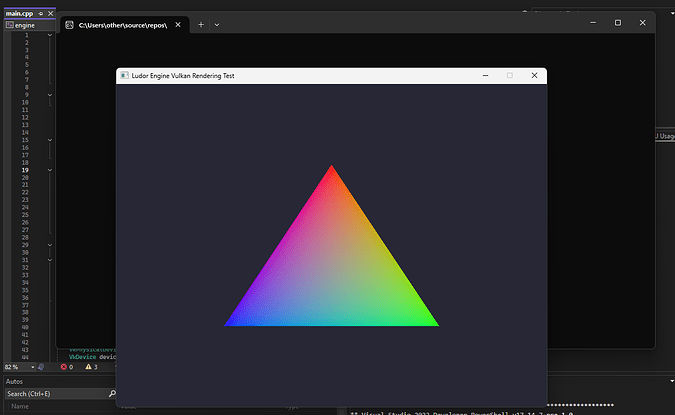The width and height of the screenshot is (675, 415).
Task: Click the Usage tab at right edge
Action: click(665, 136)
